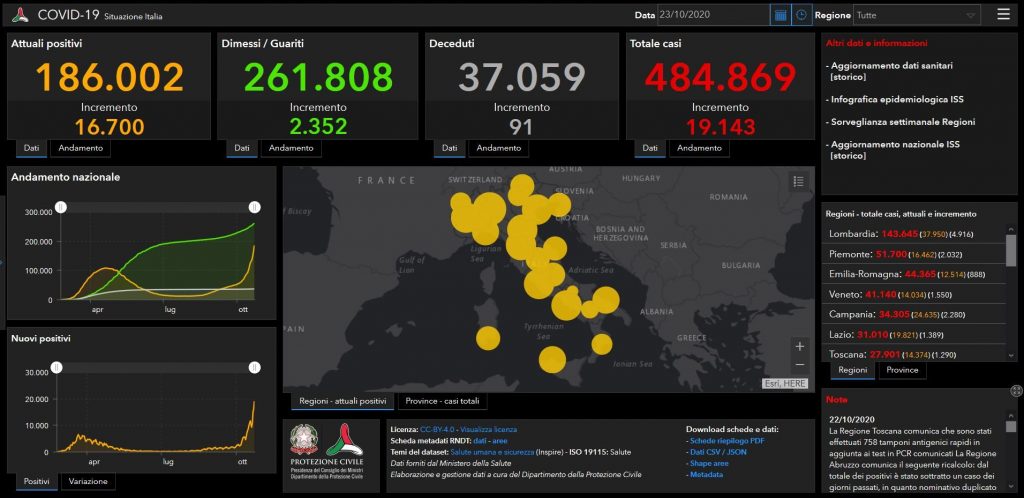
Task: Zoom out on the map
Action: (799, 364)
